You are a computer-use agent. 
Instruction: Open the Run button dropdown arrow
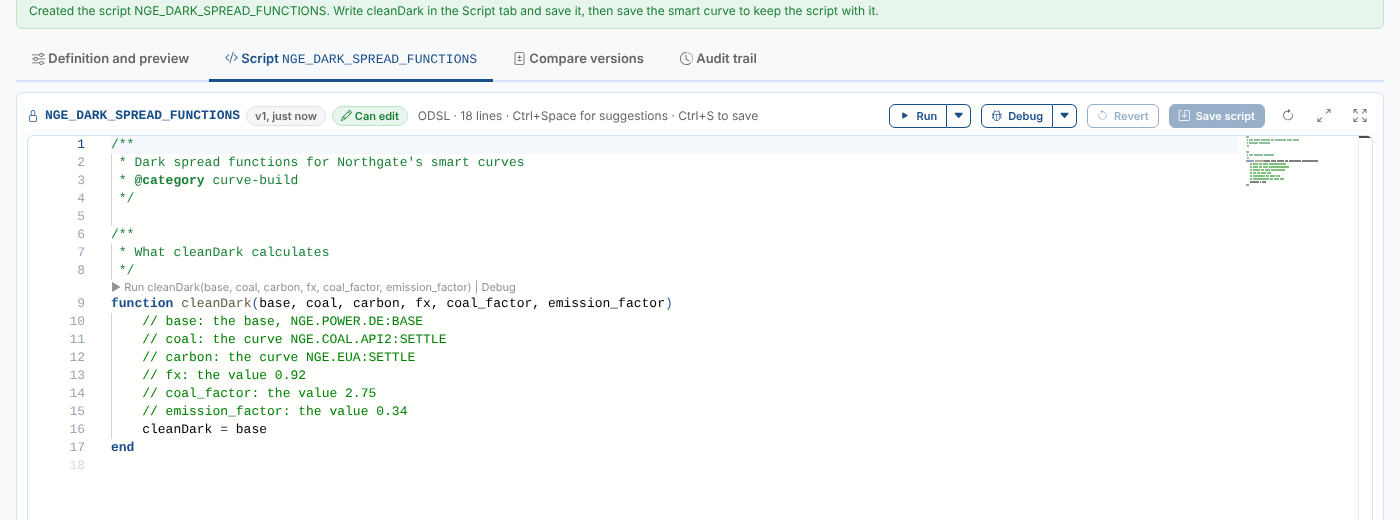pos(959,116)
